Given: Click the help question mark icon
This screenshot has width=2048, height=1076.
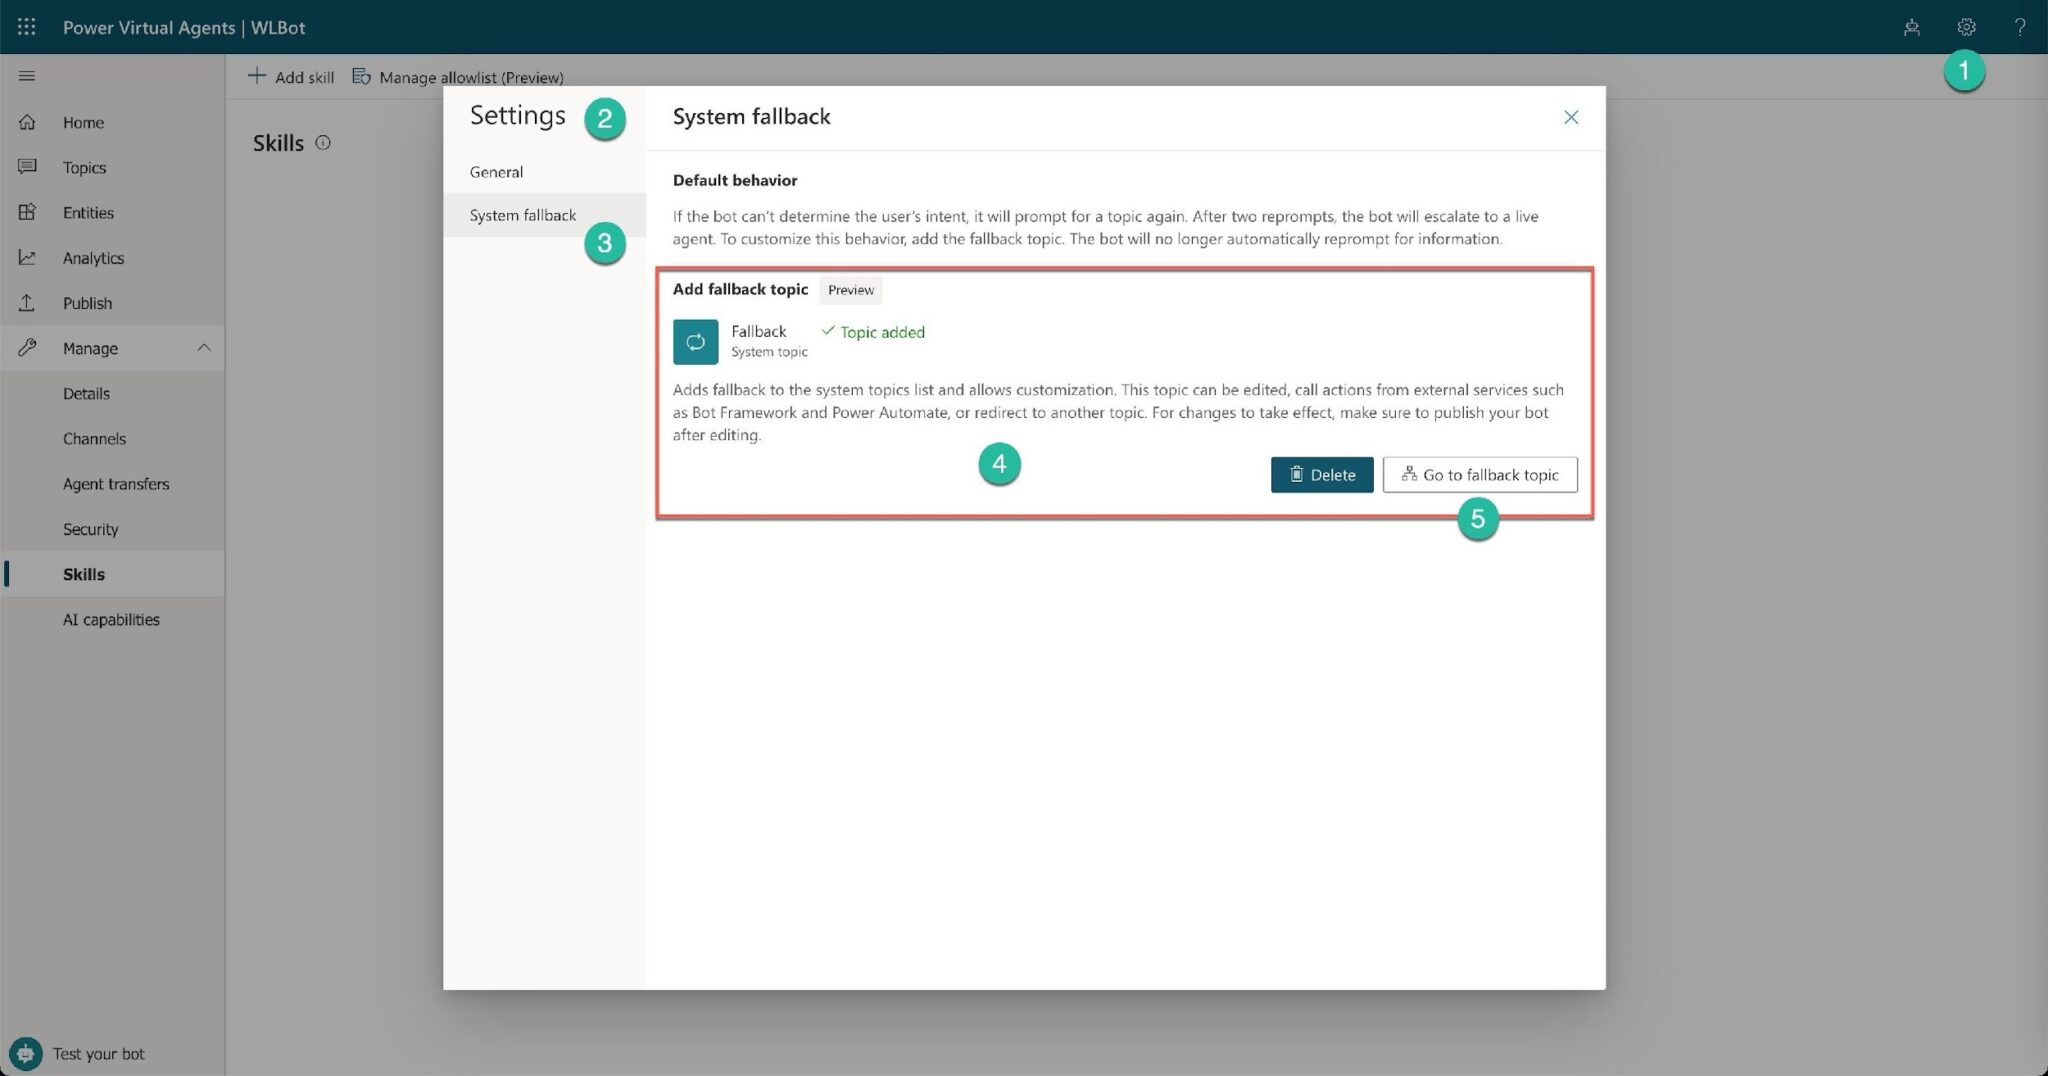Looking at the screenshot, I should [x=2020, y=27].
